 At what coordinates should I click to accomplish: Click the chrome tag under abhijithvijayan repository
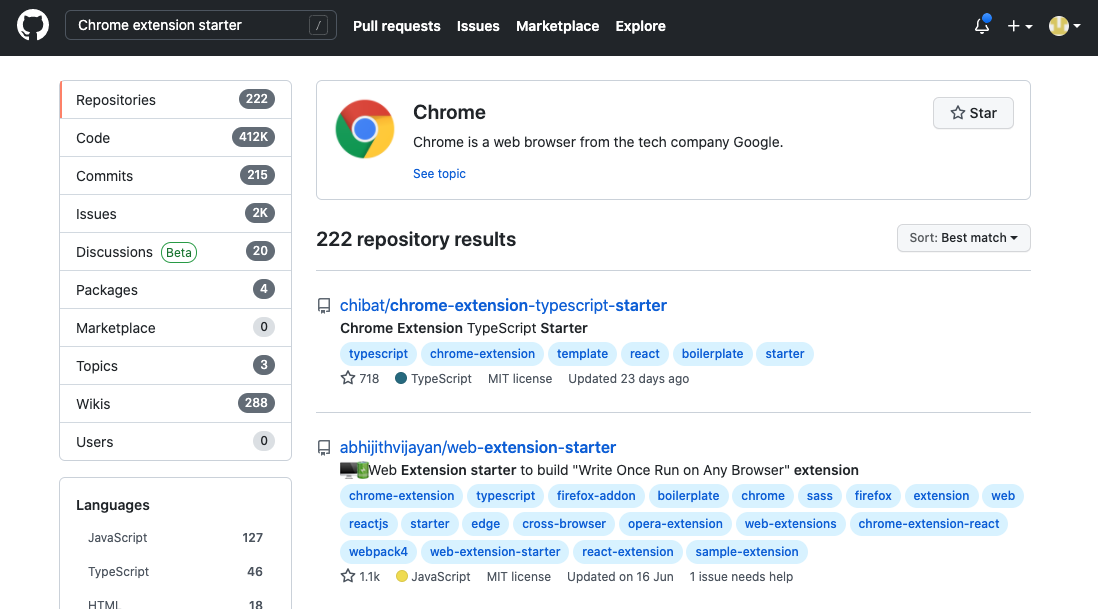[x=763, y=496]
